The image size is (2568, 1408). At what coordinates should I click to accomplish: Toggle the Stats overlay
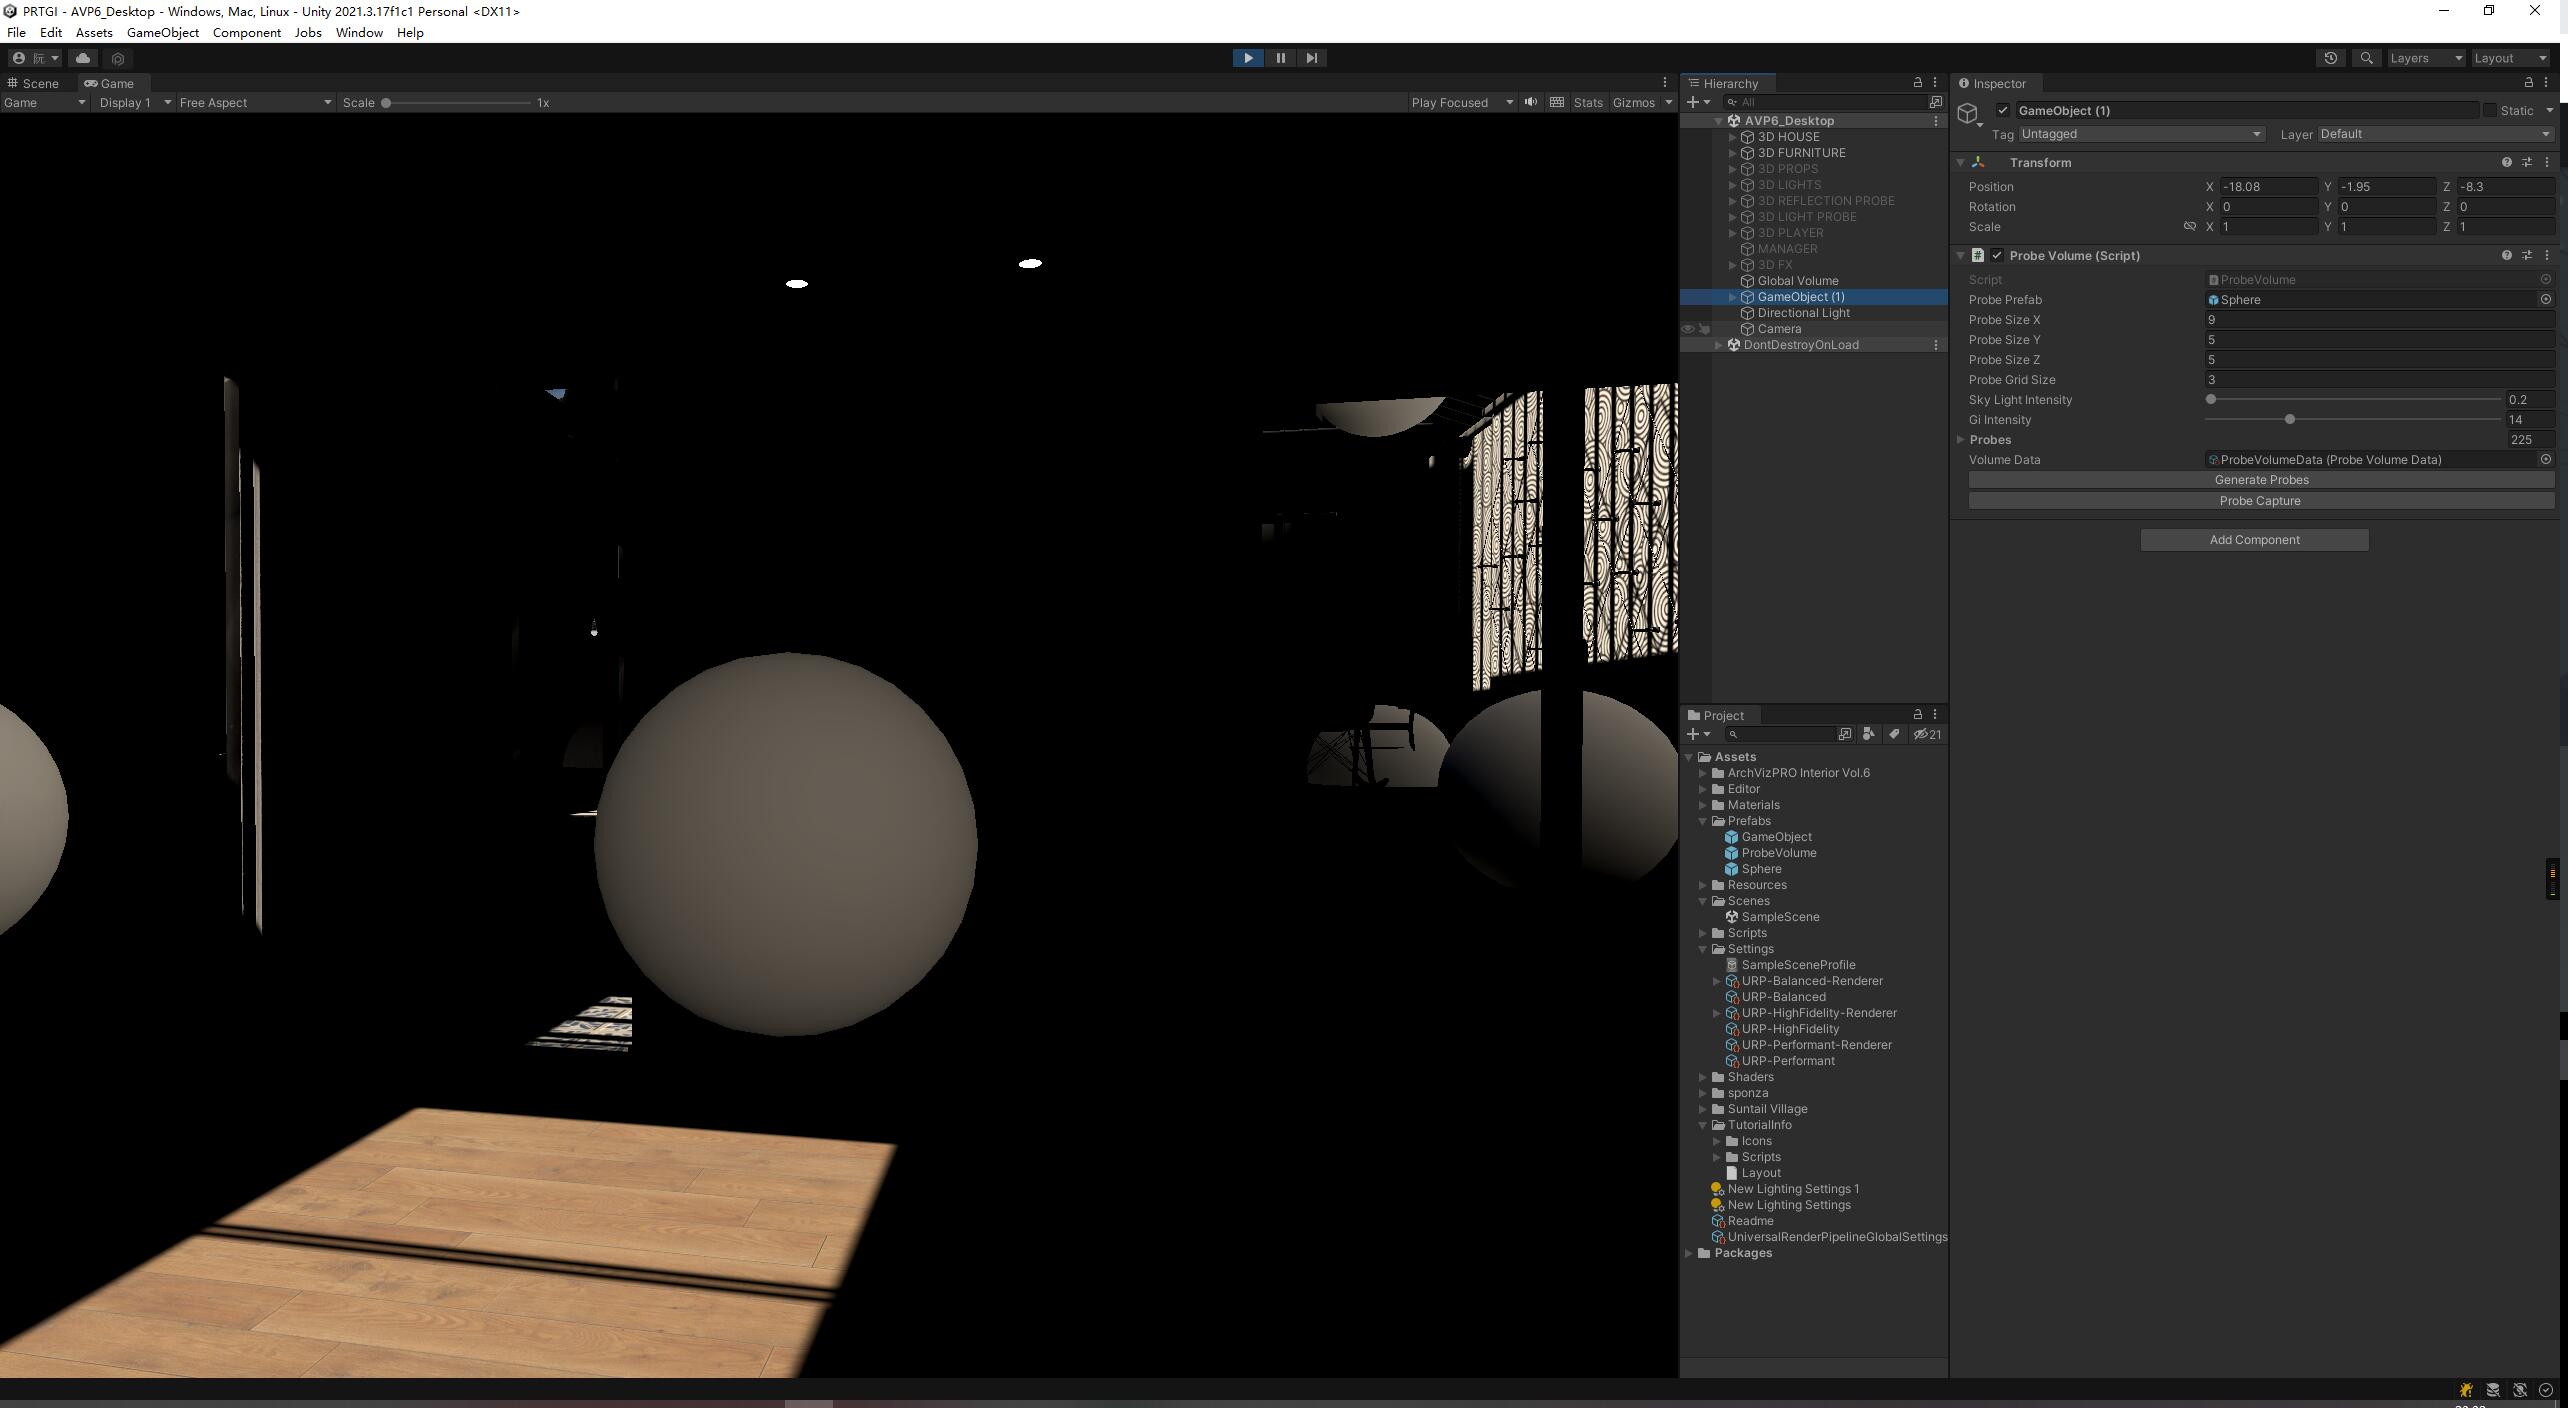(x=1588, y=102)
